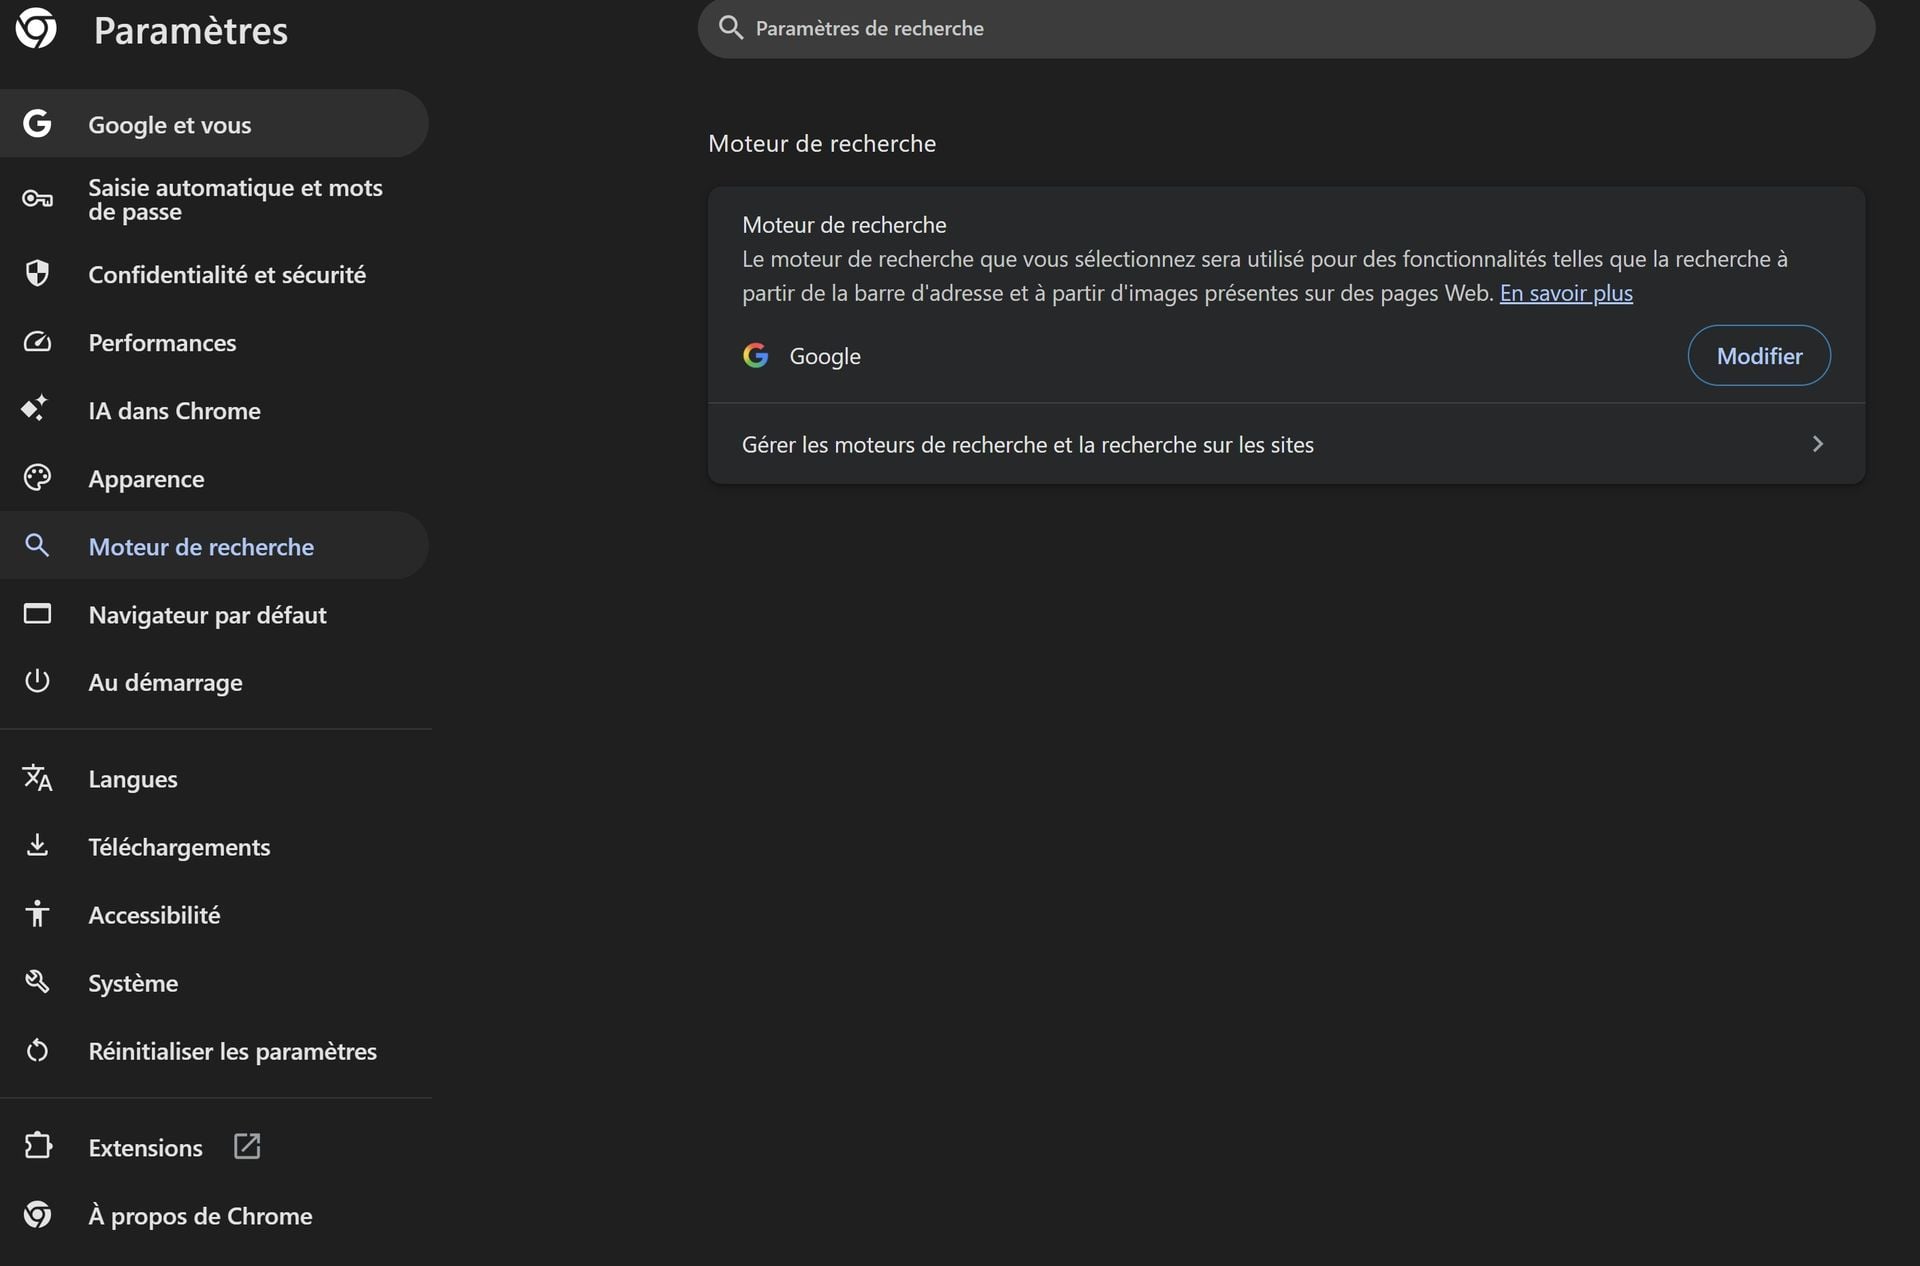The image size is (1920, 1266).
Task: Click the colored Google logo in search engine card
Action: point(756,355)
